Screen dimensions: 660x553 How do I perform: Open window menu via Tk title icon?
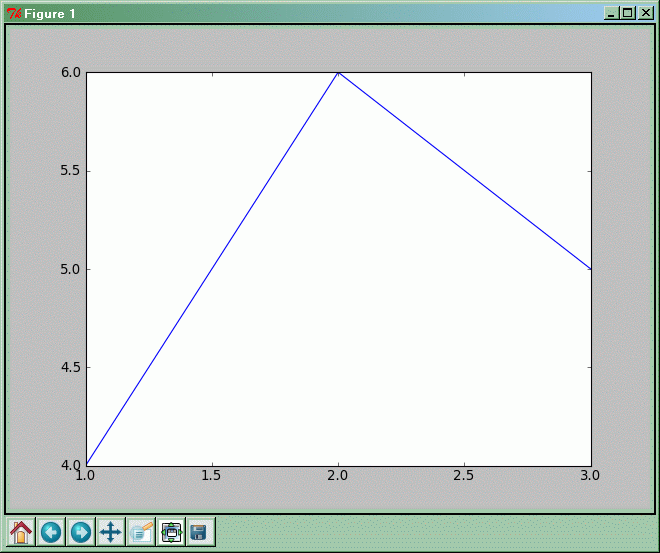pos(13,13)
